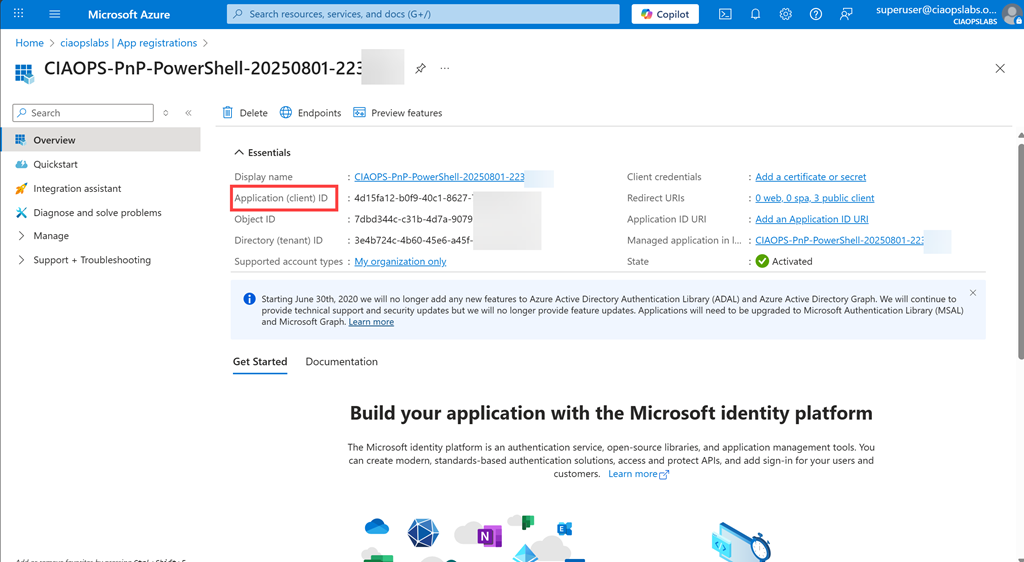Switch to the Documentation tab
This screenshot has height=562, width=1024.
pos(341,362)
